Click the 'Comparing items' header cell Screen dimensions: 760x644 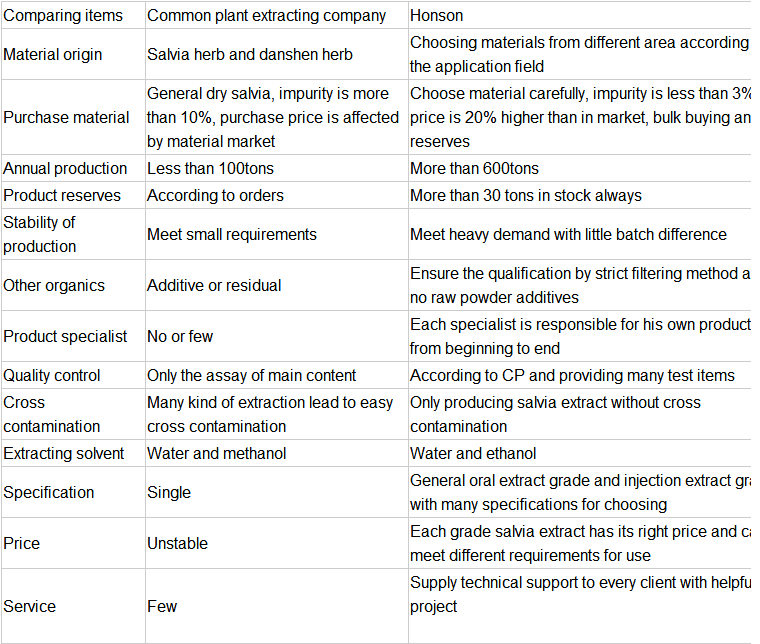(64, 15)
